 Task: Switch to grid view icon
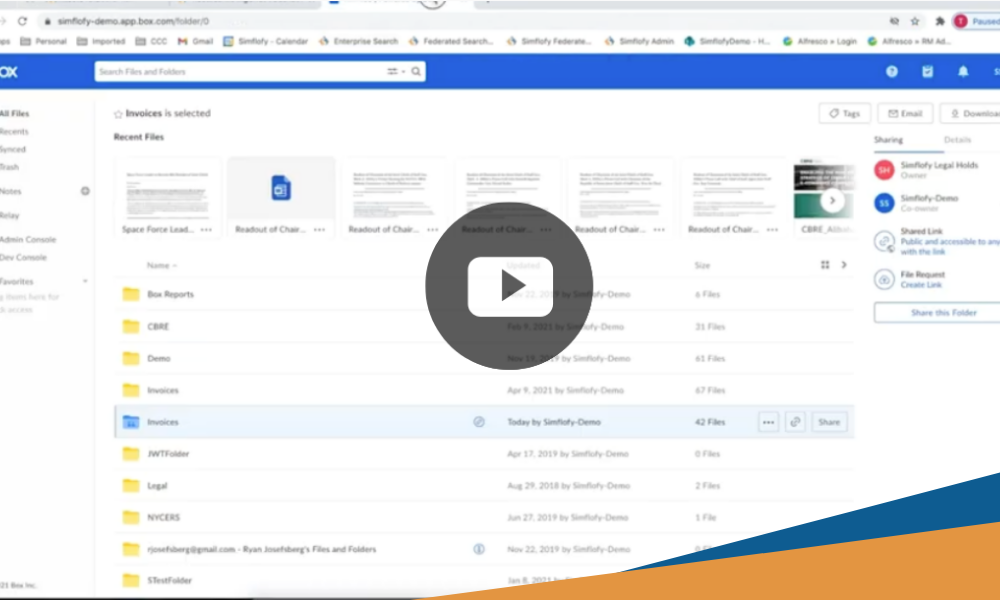[825, 265]
